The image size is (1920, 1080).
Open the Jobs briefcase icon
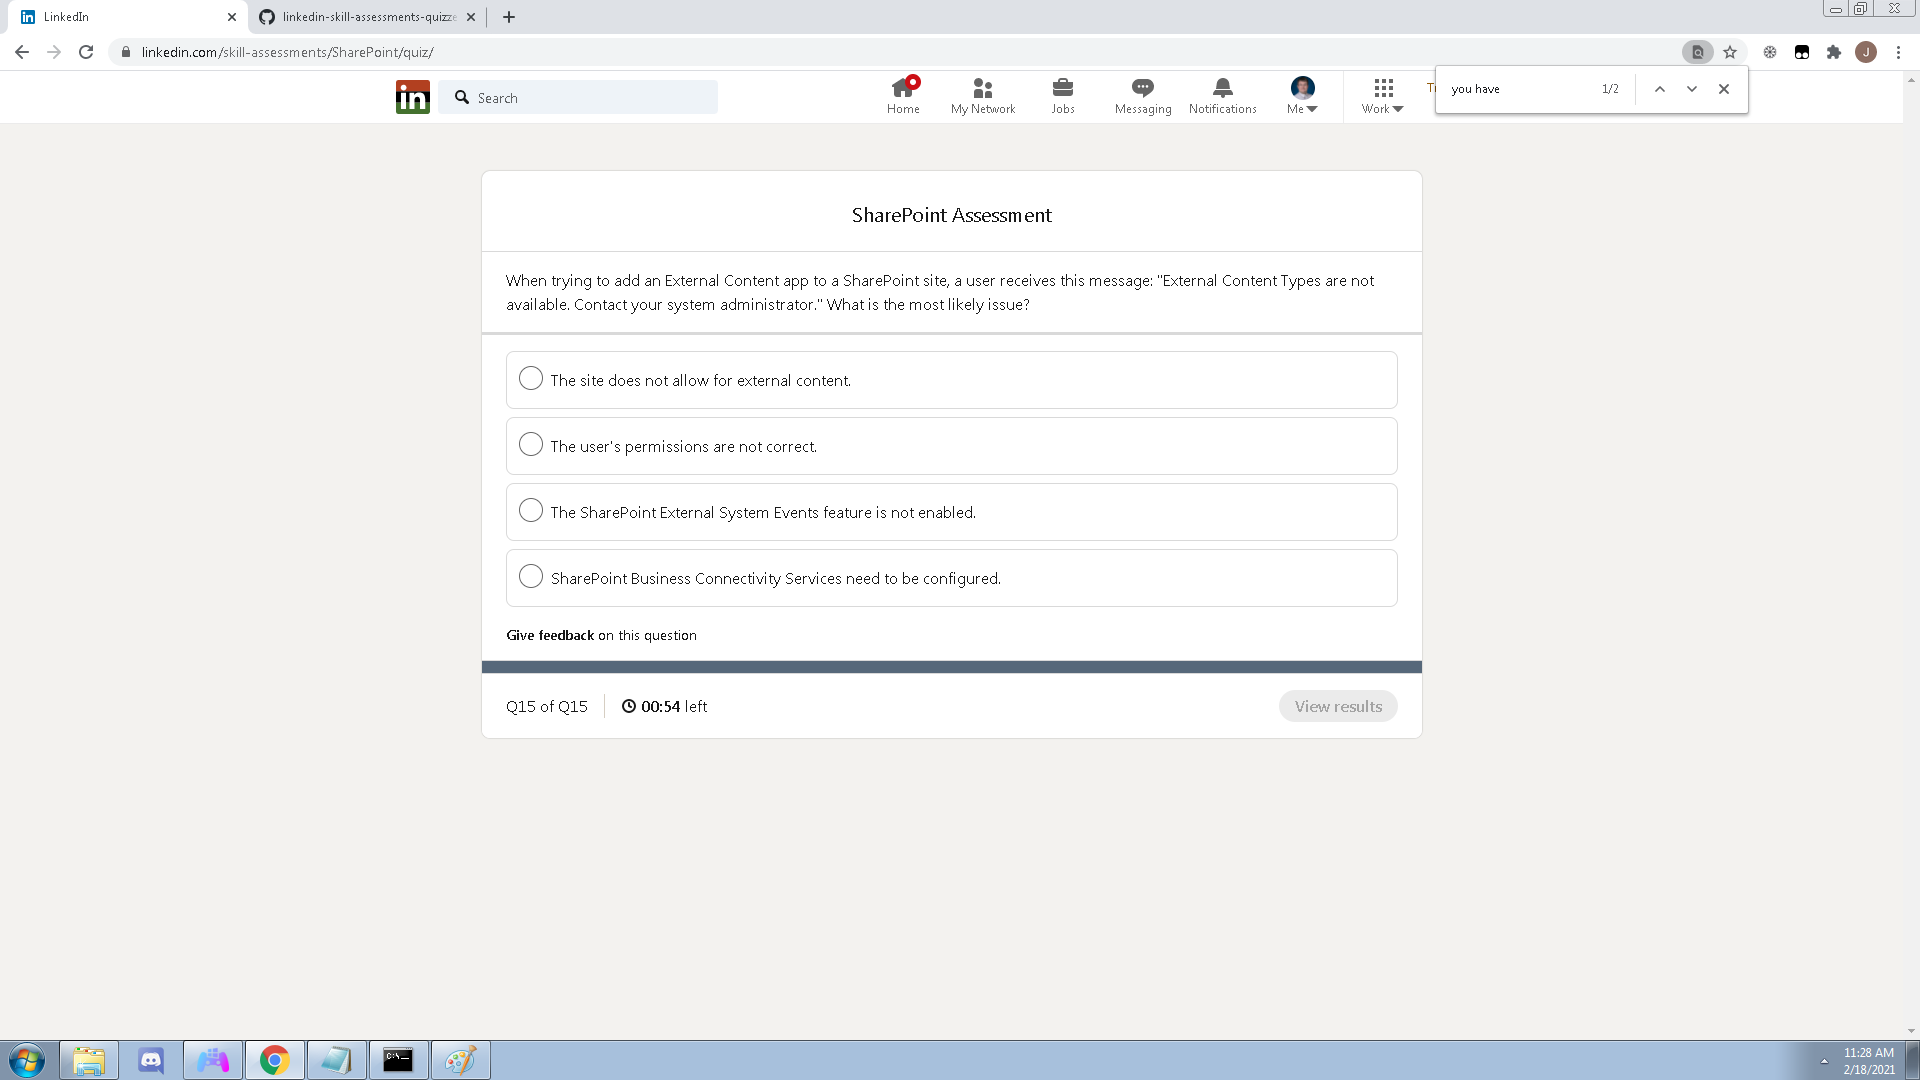tap(1062, 88)
